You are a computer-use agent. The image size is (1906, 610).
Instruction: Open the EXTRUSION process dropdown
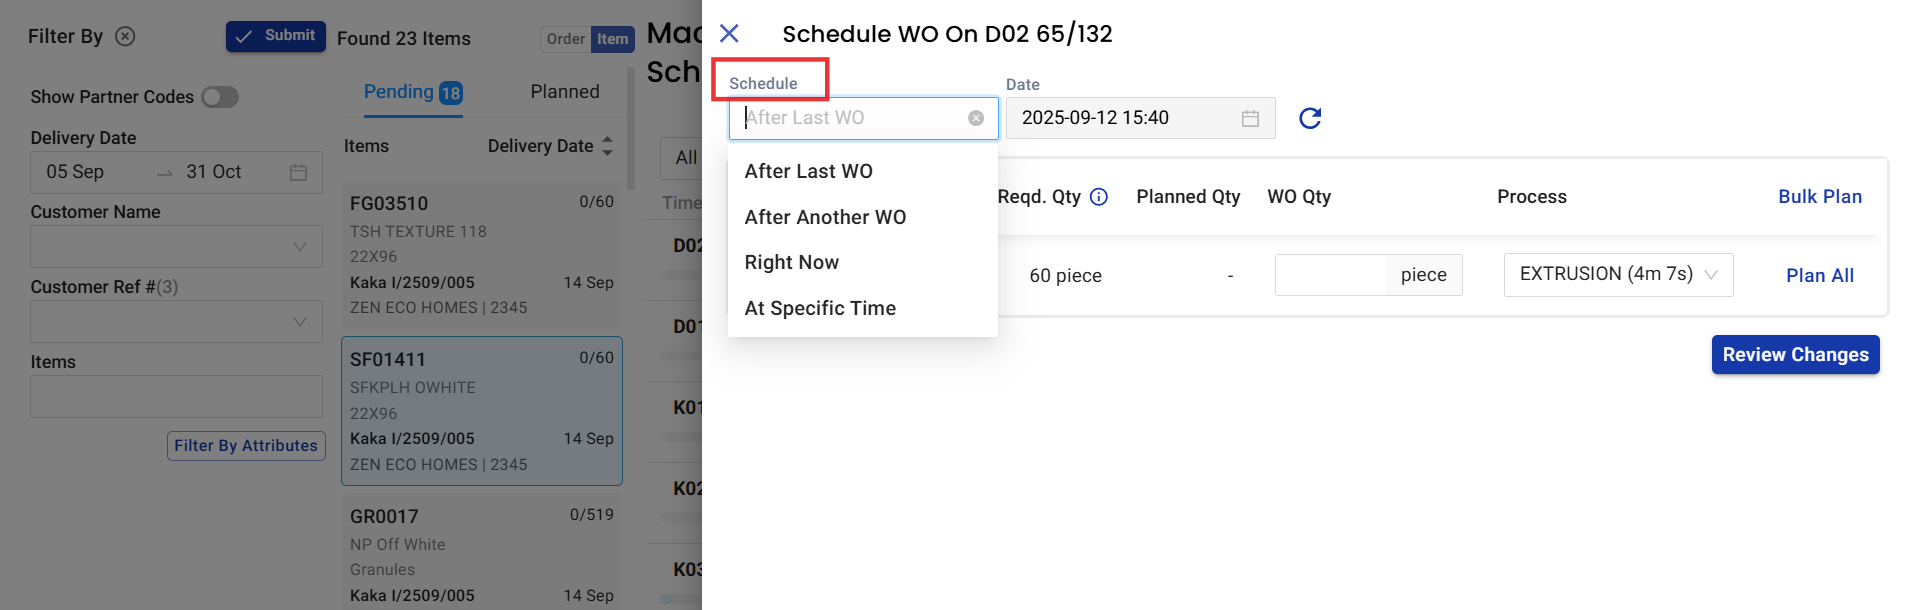pos(1617,275)
